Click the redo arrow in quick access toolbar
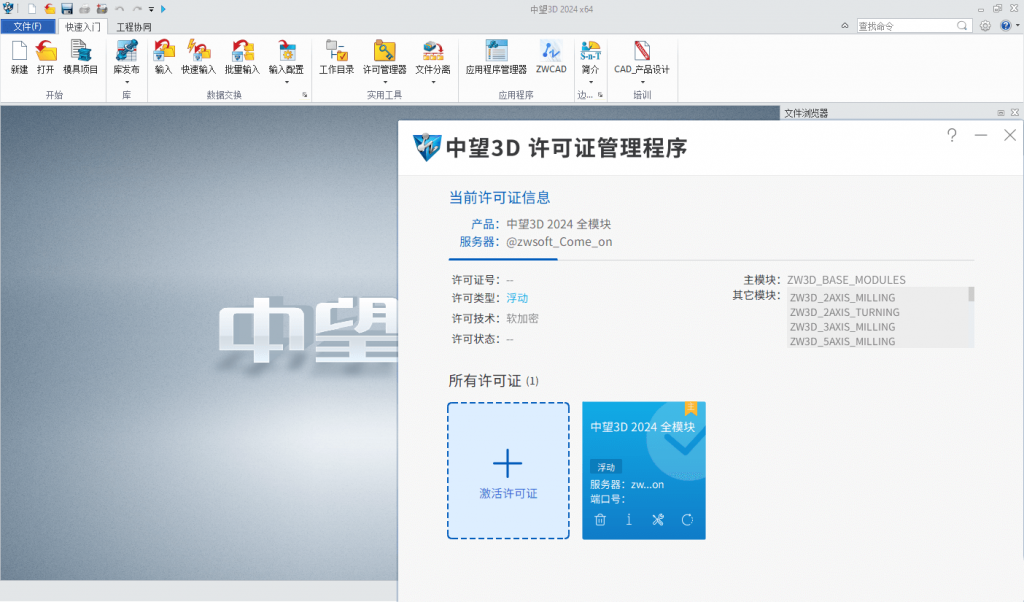The image size is (1024, 602). (x=137, y=9)
